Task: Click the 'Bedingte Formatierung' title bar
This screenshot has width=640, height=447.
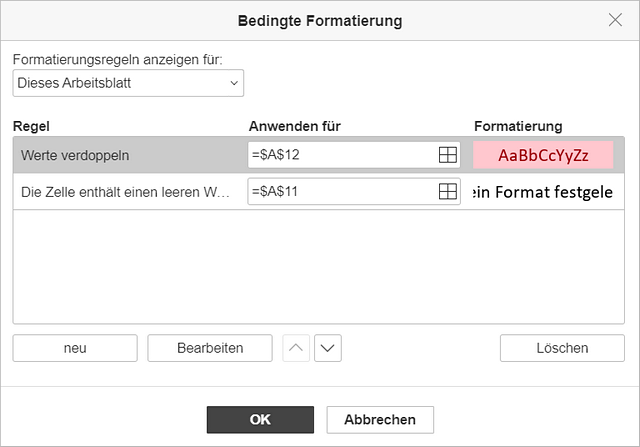Action: coord(320,20)
